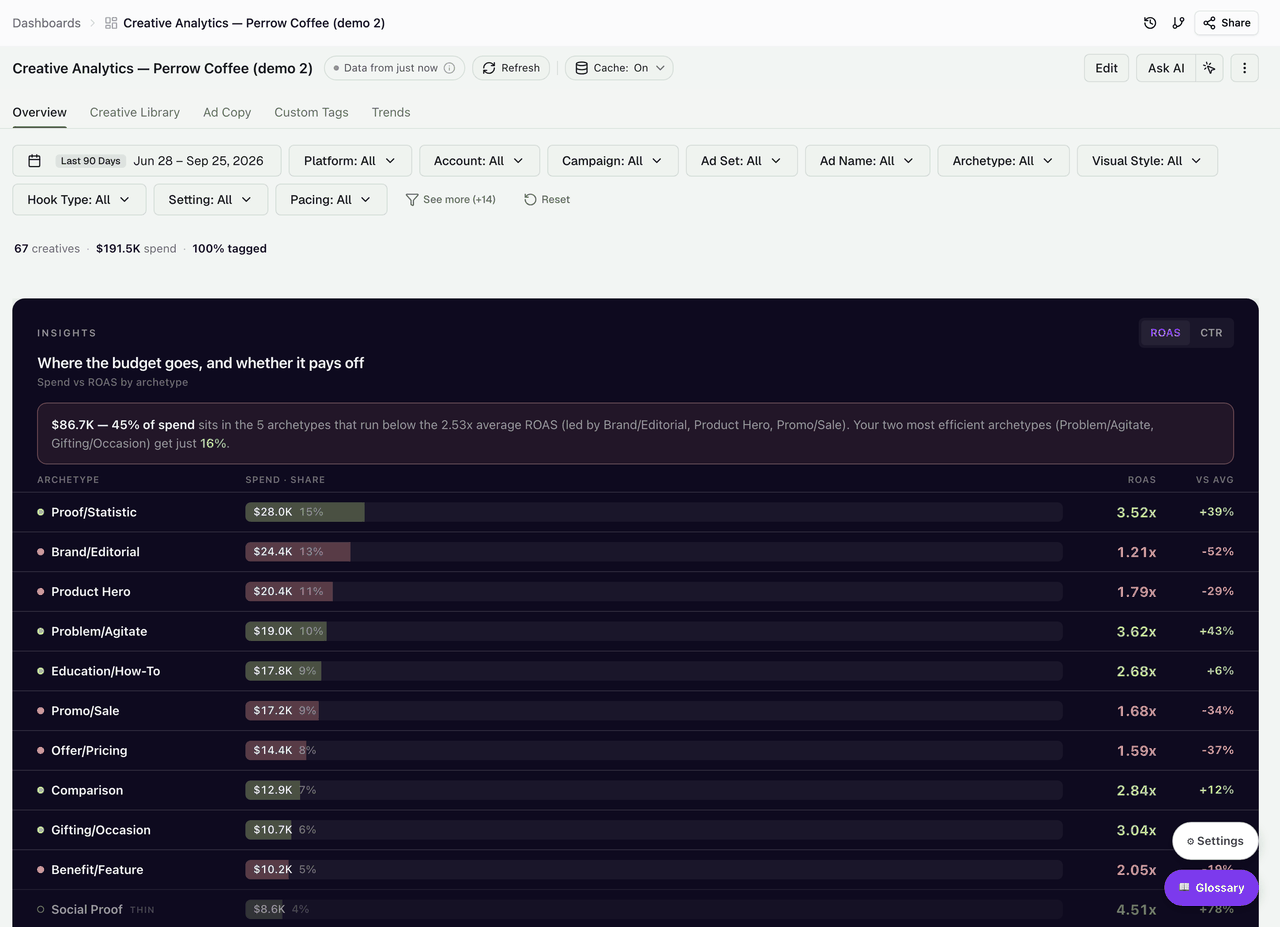Viewport: 1280px width, 927px height.
Task: Open the Pacing filter dropdown
Action: point(331,200)
